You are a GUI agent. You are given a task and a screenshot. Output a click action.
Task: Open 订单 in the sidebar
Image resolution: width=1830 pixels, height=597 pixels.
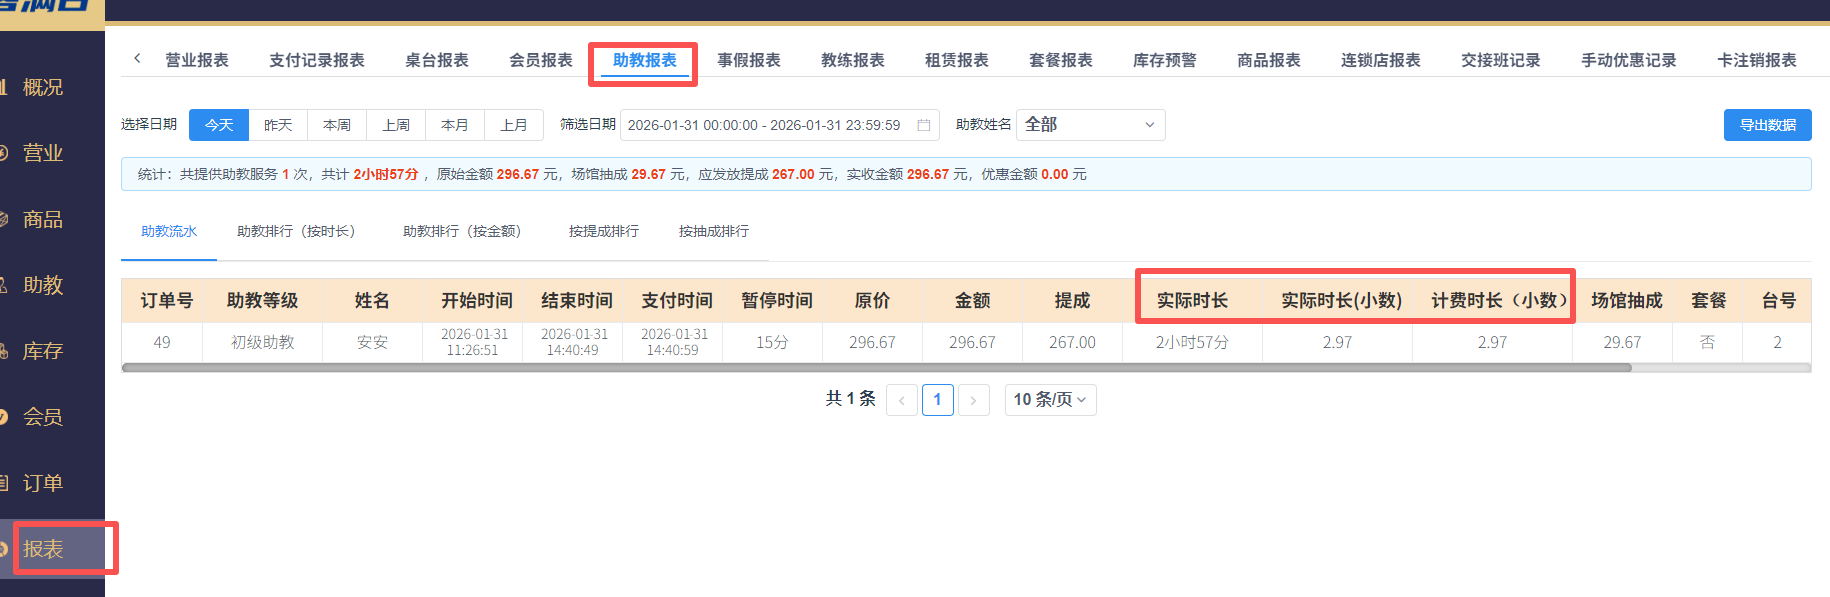click(42, 483)
